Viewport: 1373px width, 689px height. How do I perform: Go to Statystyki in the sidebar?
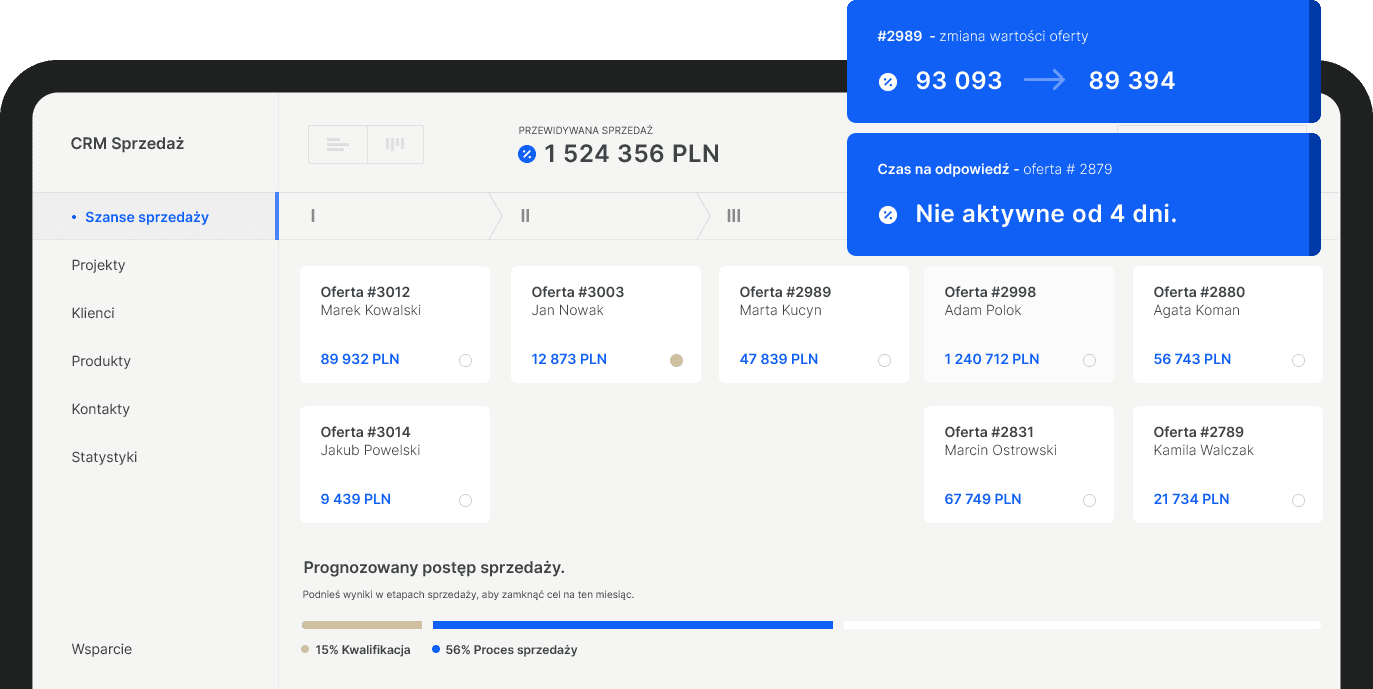104,457
